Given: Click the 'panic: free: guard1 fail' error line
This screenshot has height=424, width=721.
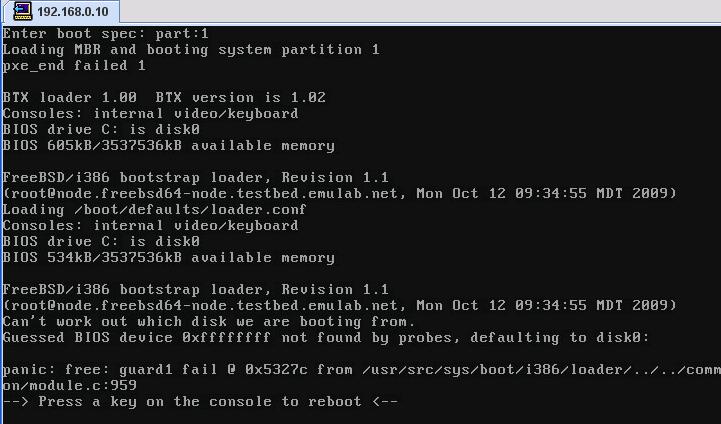Looking at the screenshot, I should pos(361,370).
